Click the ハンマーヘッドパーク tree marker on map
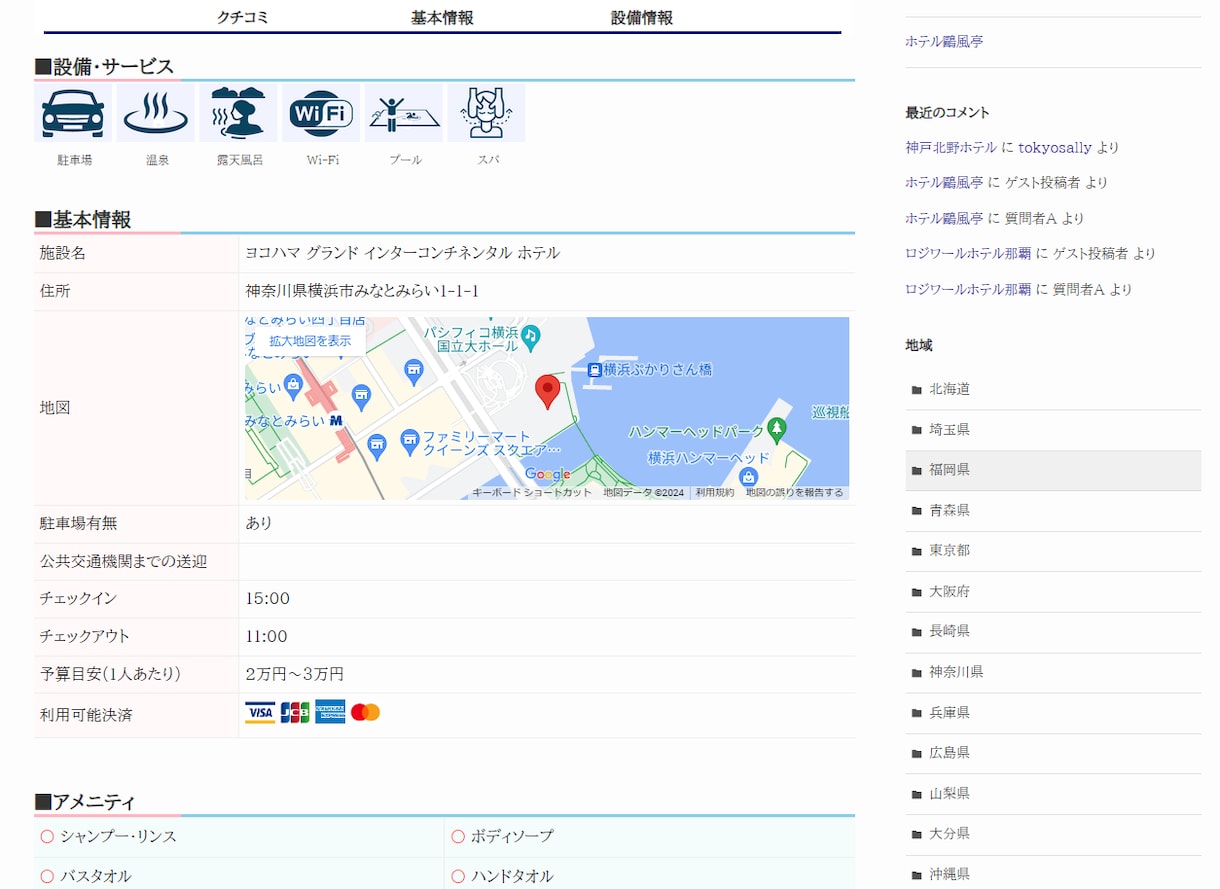 click(x=777, y=431)
